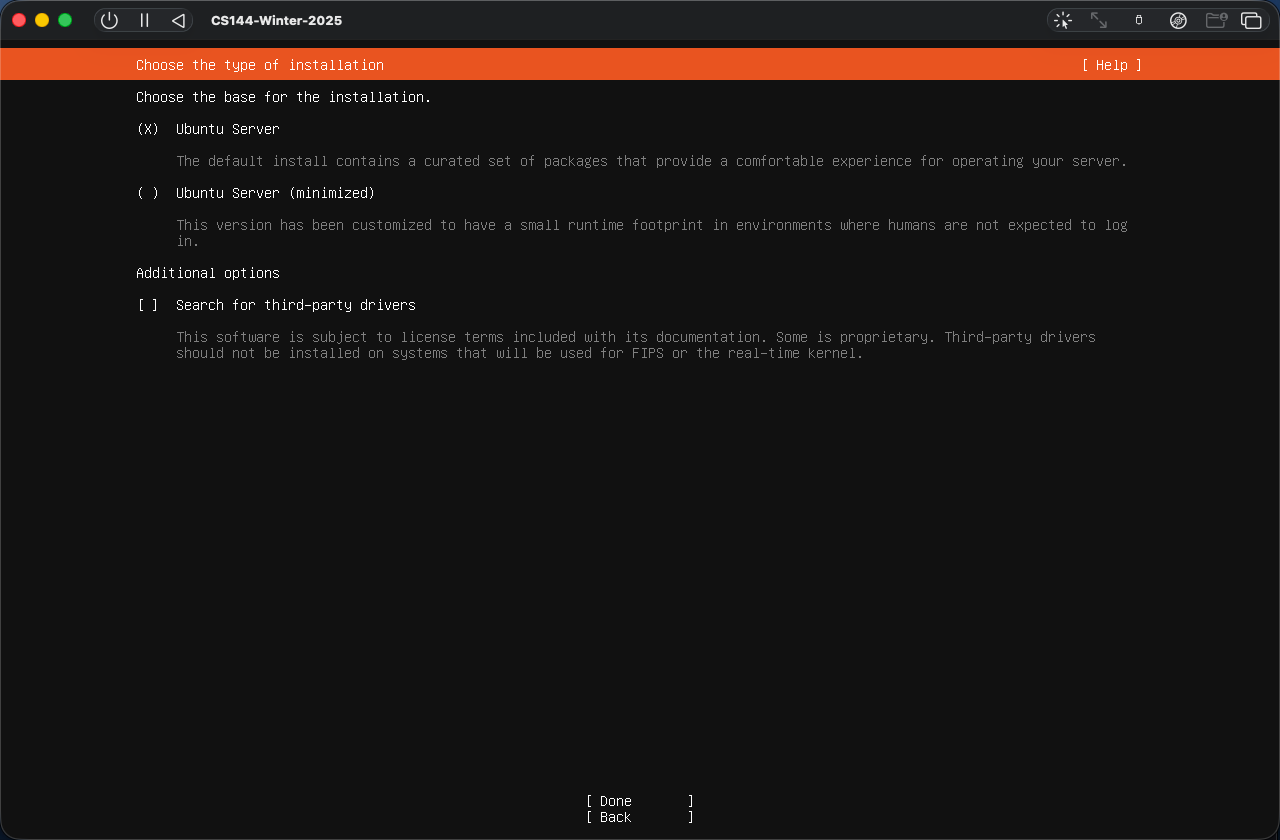The height and width of the screenshot is (840, 1280).
Task: Click the Back button
Action: click(x=640, y=817)
